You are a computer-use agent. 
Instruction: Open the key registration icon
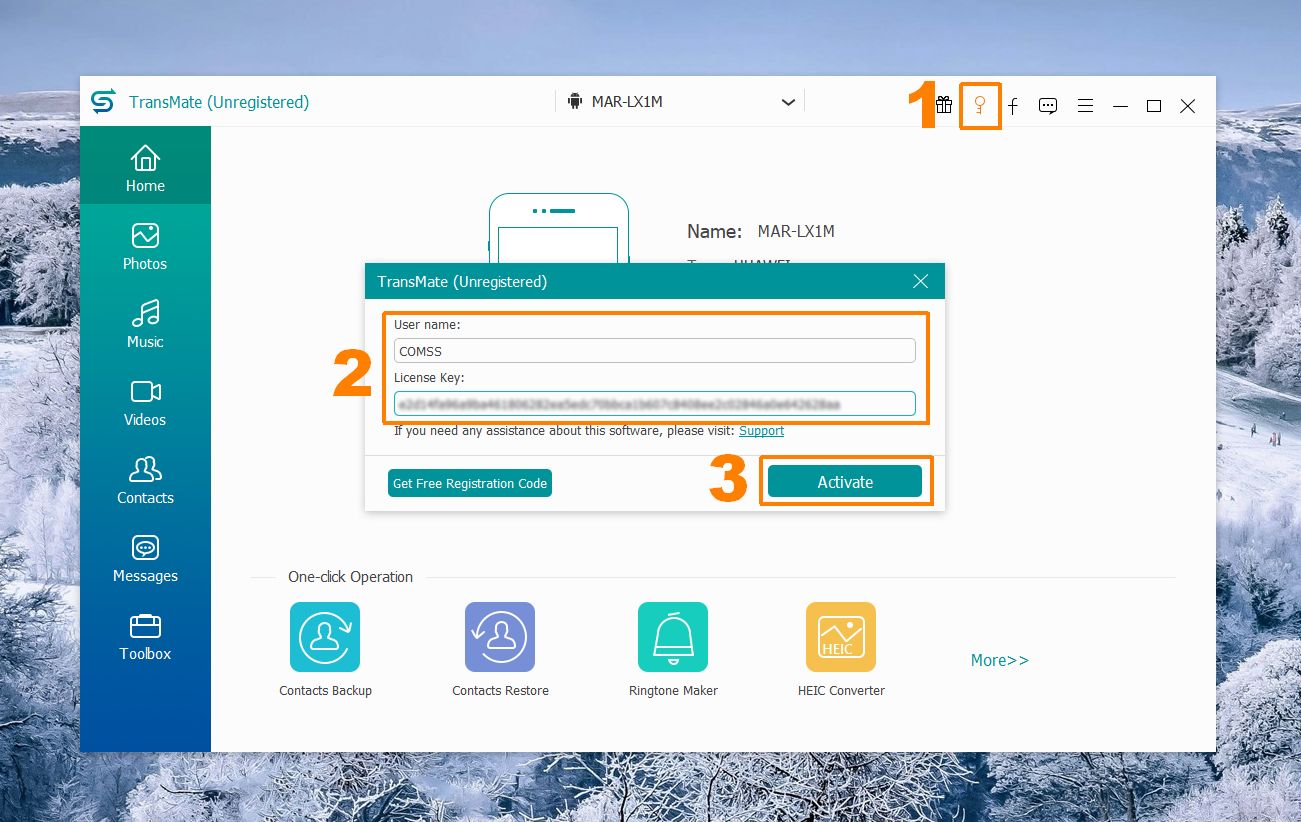(980, 105)
